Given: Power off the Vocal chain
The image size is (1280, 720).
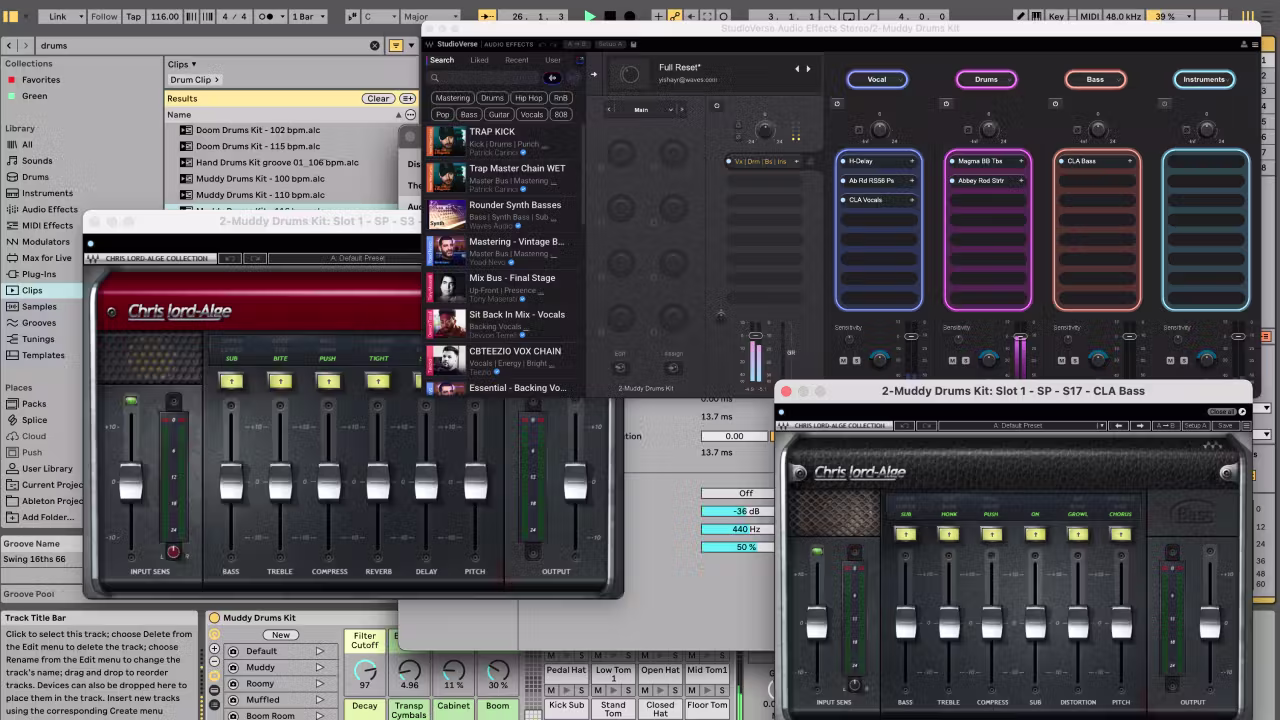Looking at the screenshot, I should coord(837,104).
